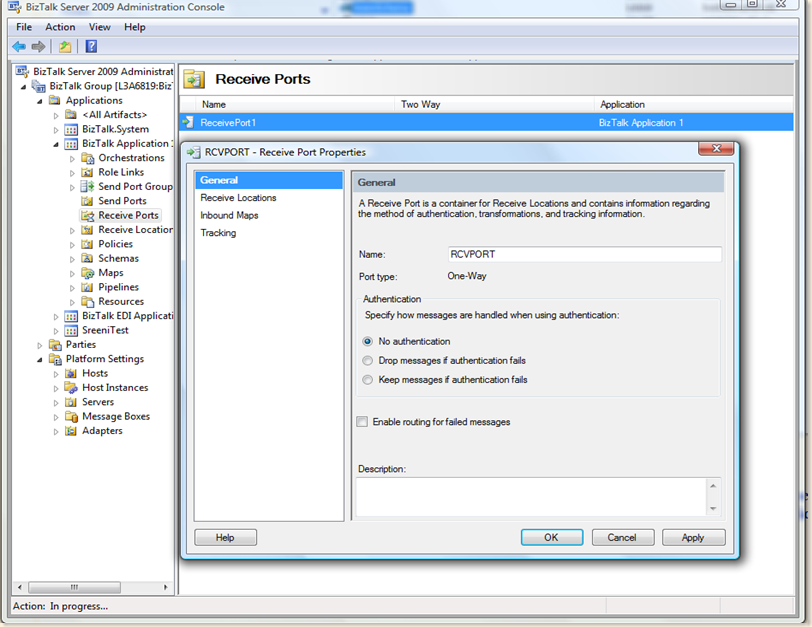
Task: Click Description box scroll down arrow
Action: click(713, 508)
